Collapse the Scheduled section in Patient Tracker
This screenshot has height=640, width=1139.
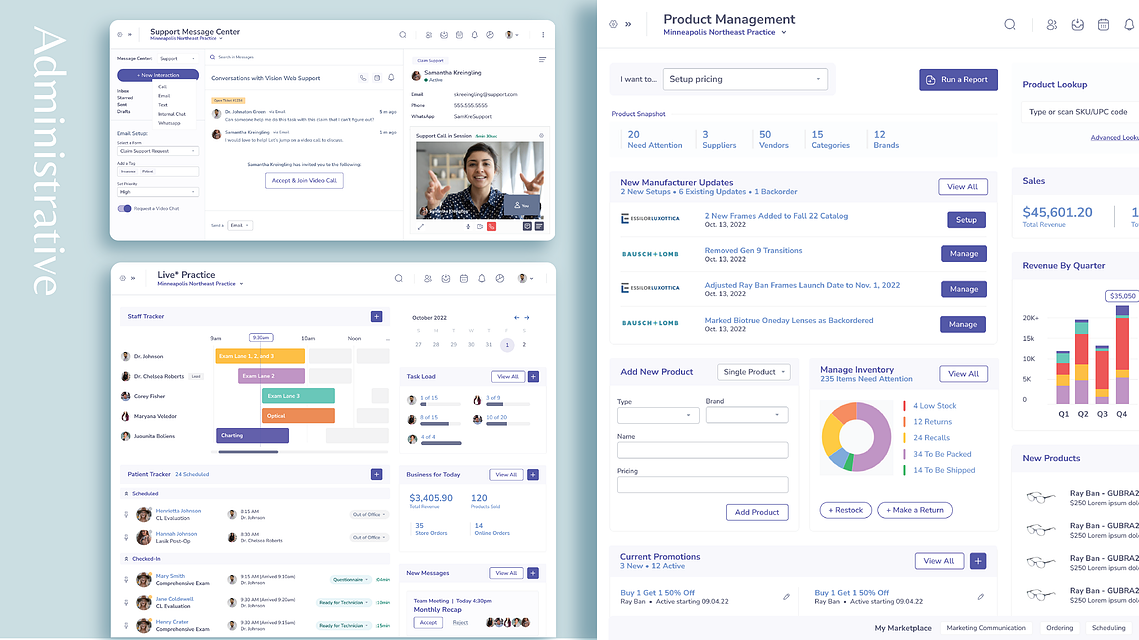[126, 493]
